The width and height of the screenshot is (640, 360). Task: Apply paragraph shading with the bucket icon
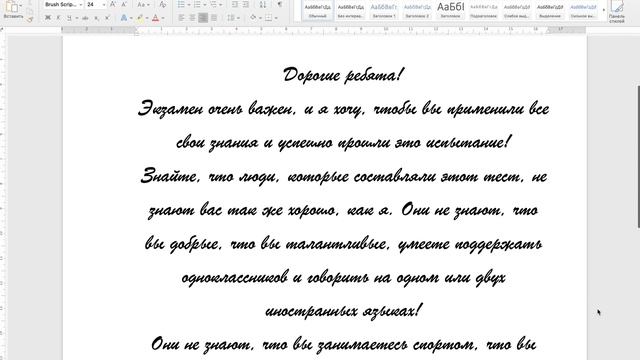(253, 18)
